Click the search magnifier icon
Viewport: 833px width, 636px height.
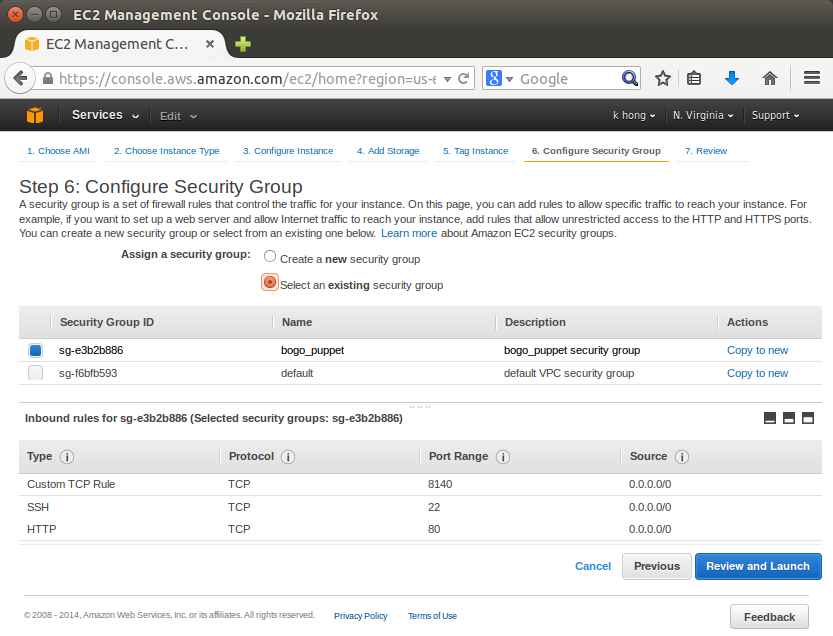coord(630,79)
